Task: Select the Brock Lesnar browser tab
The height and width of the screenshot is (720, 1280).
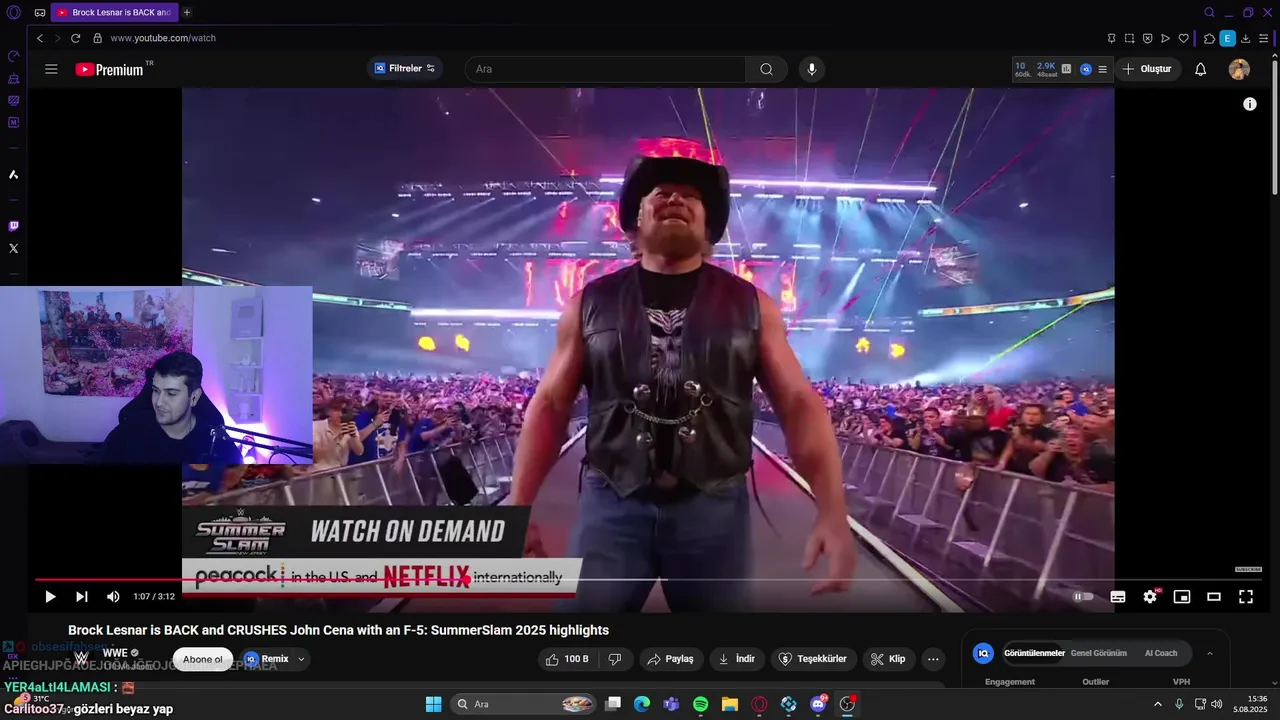Action: (114, 12)
